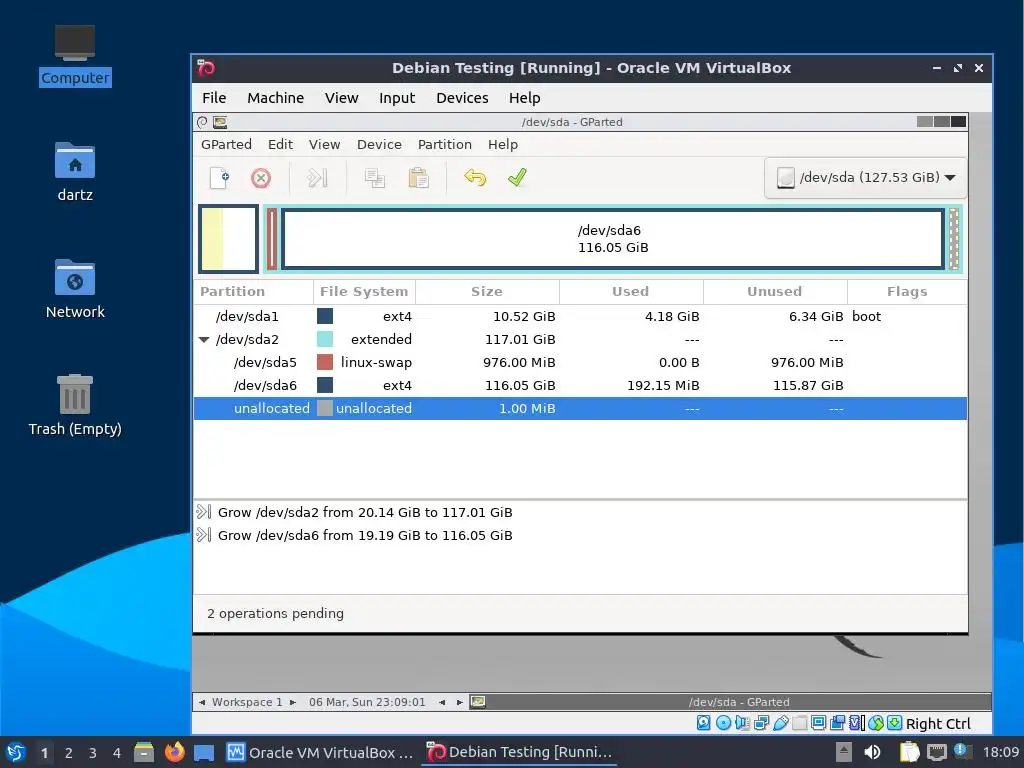The width and height of the screenshot is (1024, 768).
Task: Click the shared folders status icon
Action: (799, 723)
